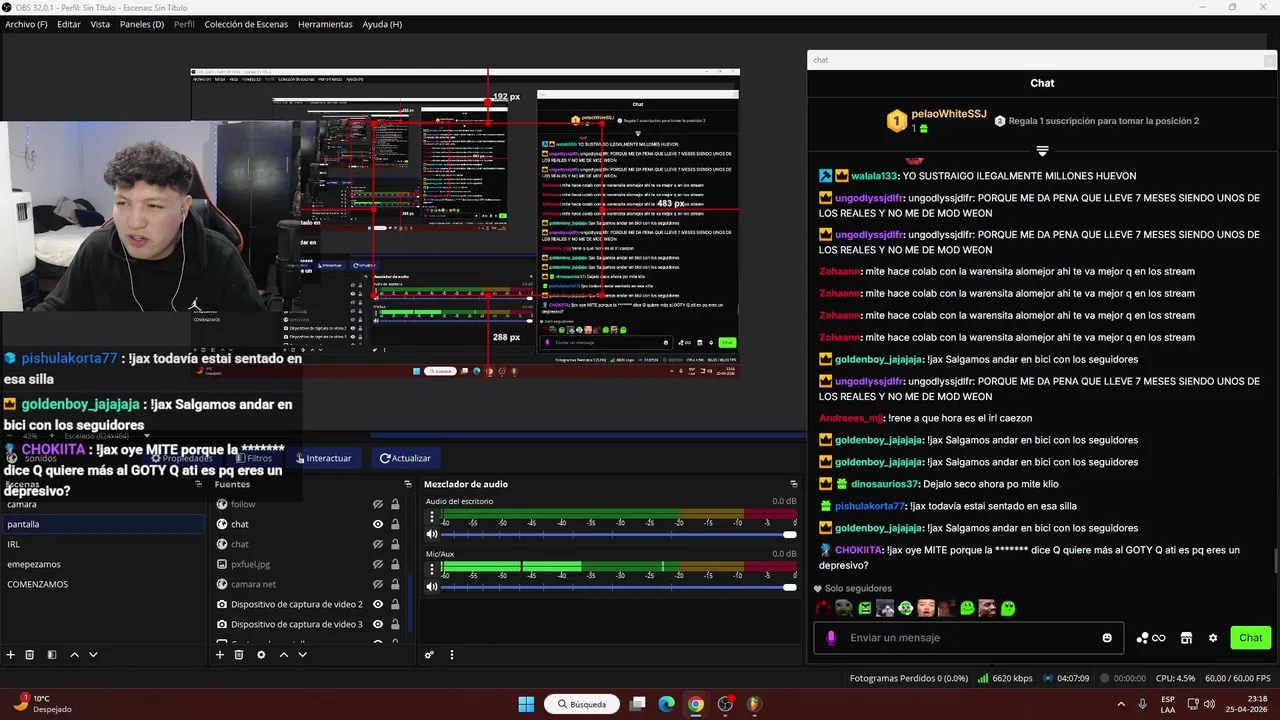Show the pxfuel.jpg source with its eye icon
The width and height of the screenshot is (1280, 720).
(x=378, y=564)
